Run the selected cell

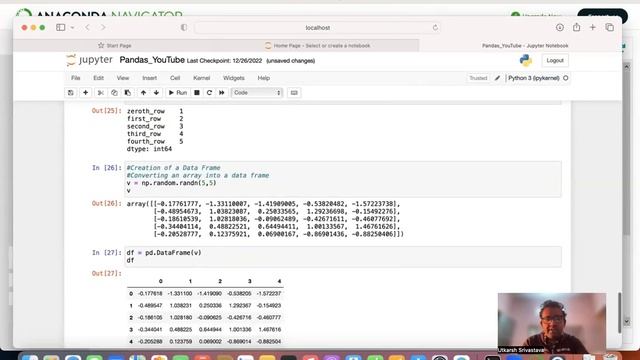coord(178,93)
